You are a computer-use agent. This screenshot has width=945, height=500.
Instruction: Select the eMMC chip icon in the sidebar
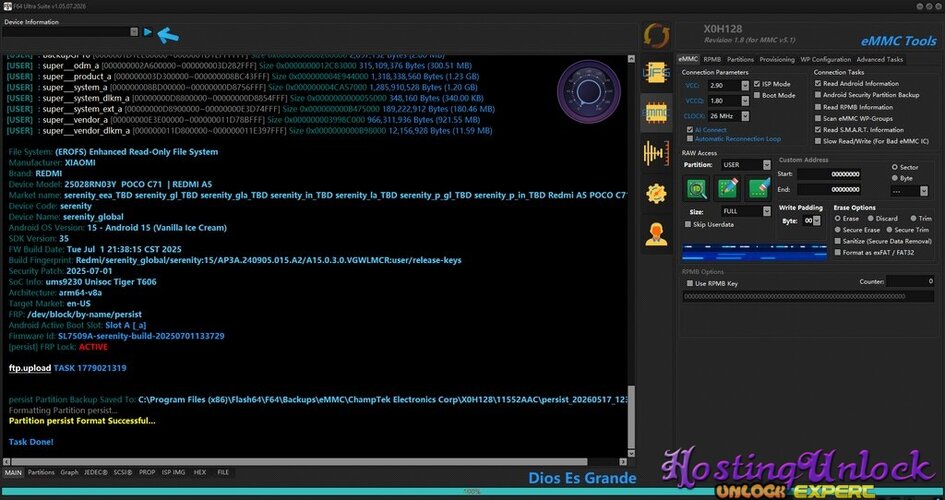click(x=656, y=113)
